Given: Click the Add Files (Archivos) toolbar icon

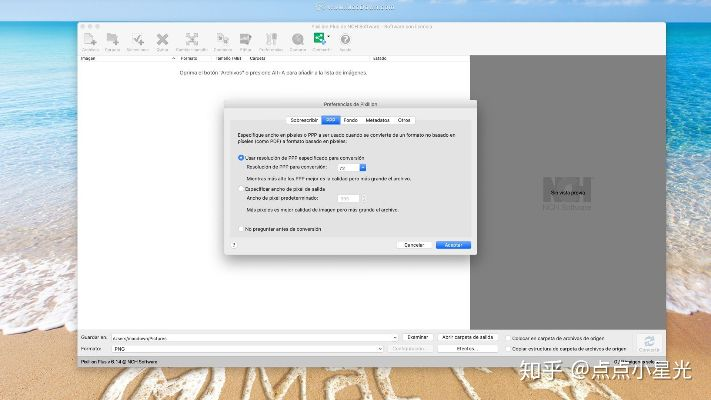Looking at the screenshot, I should [x=89, y=39].
